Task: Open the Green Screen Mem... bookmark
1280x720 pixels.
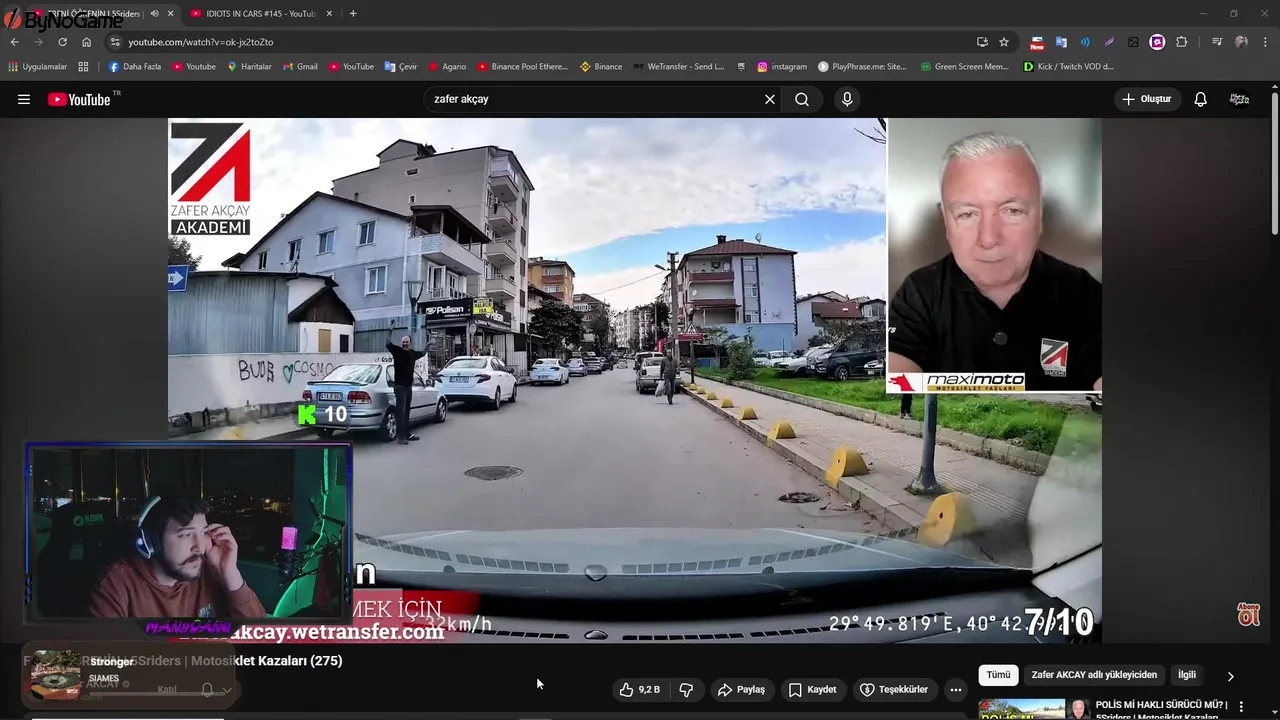Action: click(x=964, y=67)
